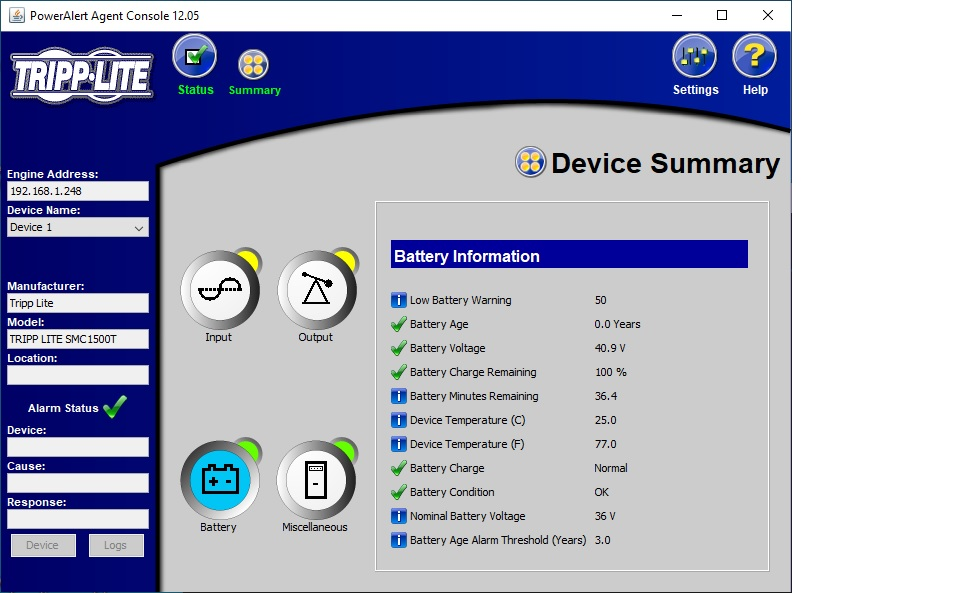Click the Engine Address field

coord(78,191)
